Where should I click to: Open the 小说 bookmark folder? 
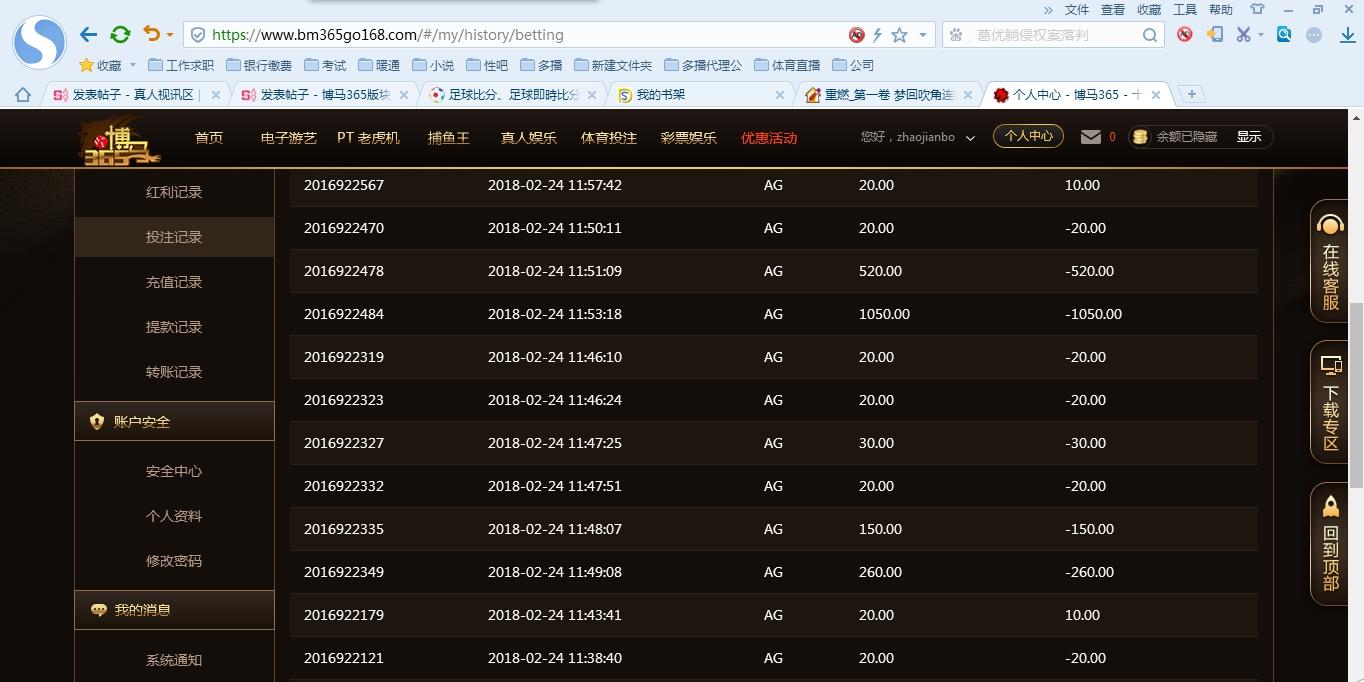click(433, 65)
